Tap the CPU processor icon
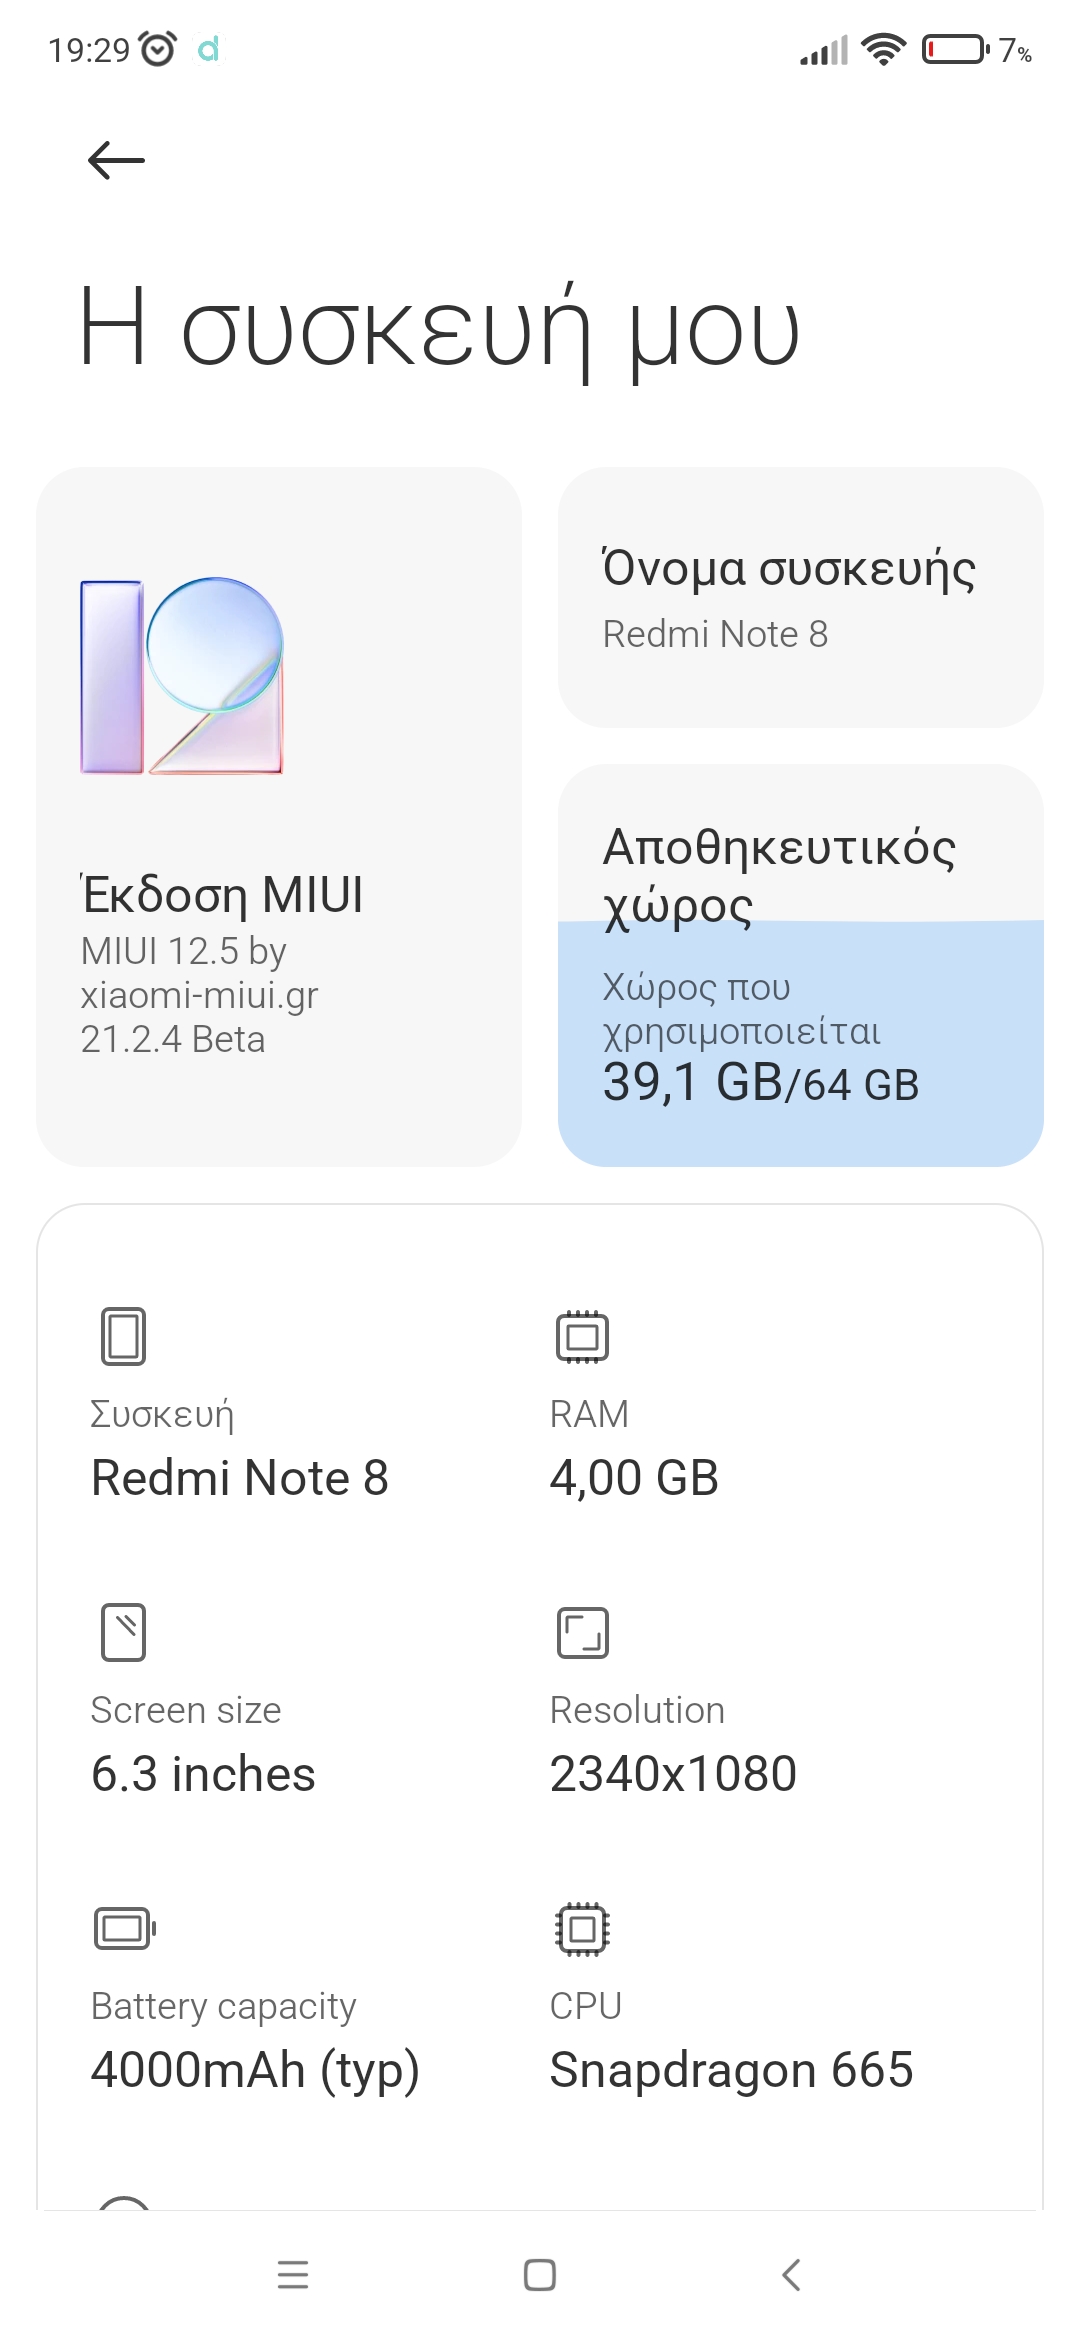1080x2340 pixels. tap(582, 1928)
